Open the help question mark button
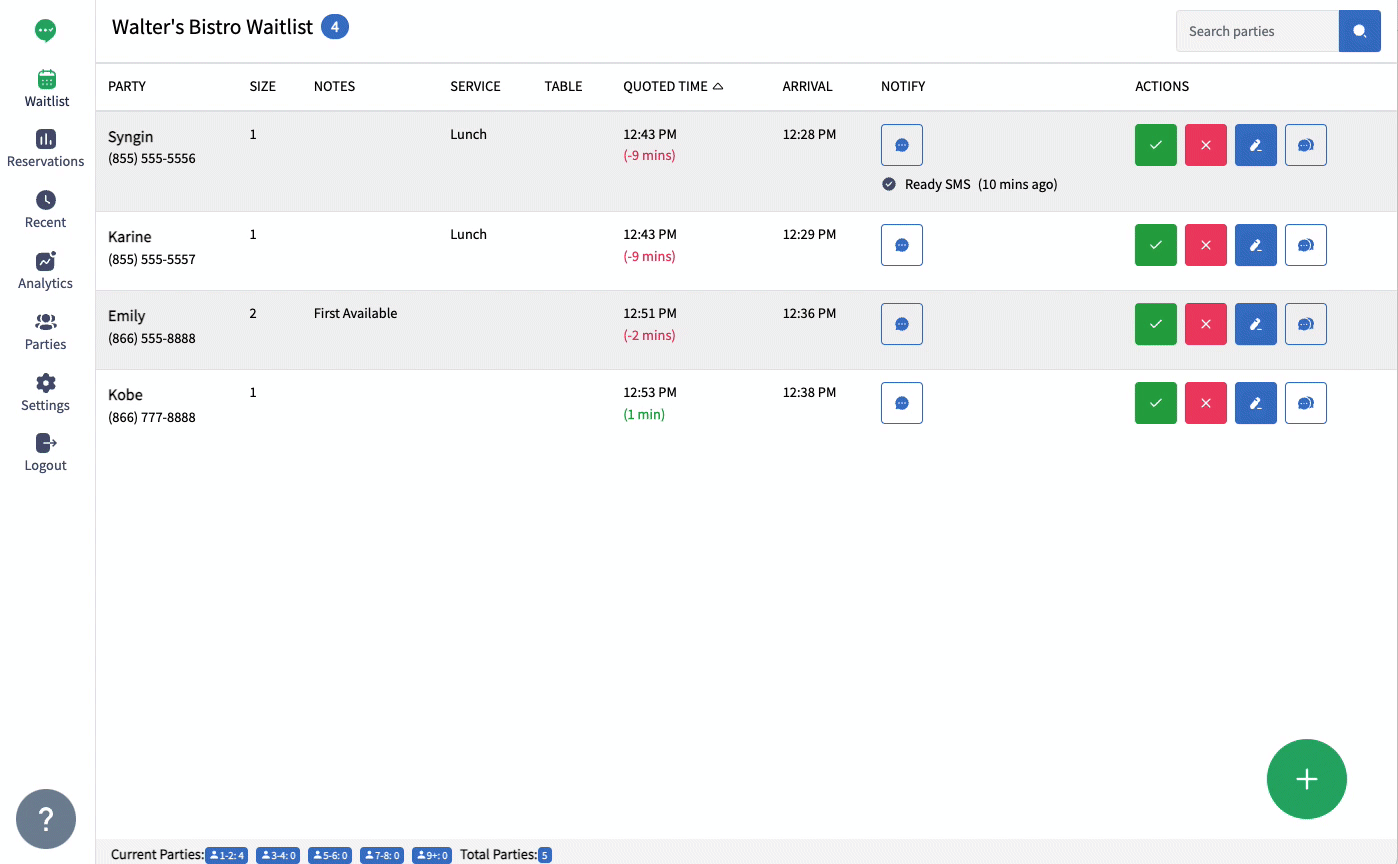Screen dimensions: 1398x864 tap(46, 819)
